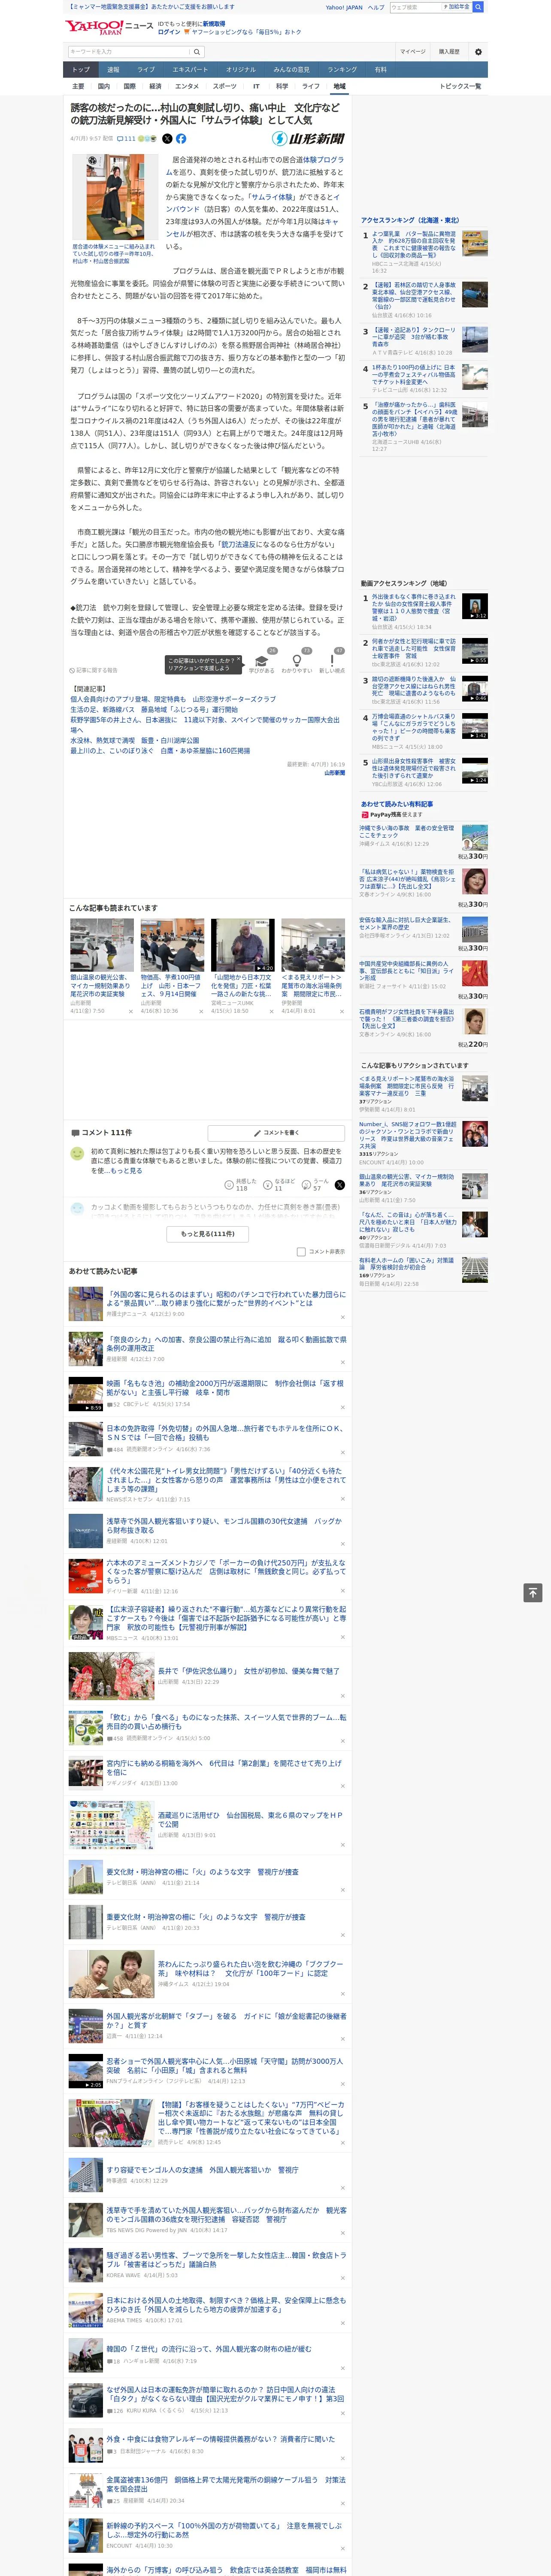Viewport: 551px width, 2576px height.
Task: Open the 加絞年度 dropdown near top search
Action: click(x=457, y=7)
